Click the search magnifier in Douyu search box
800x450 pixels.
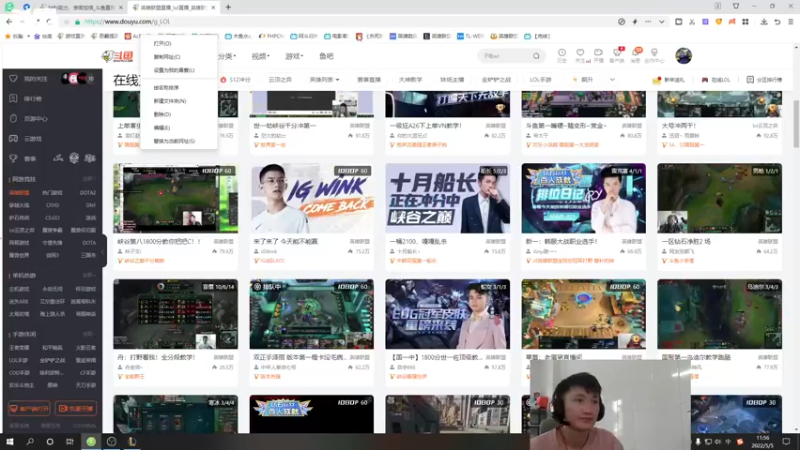coord(536,56)
